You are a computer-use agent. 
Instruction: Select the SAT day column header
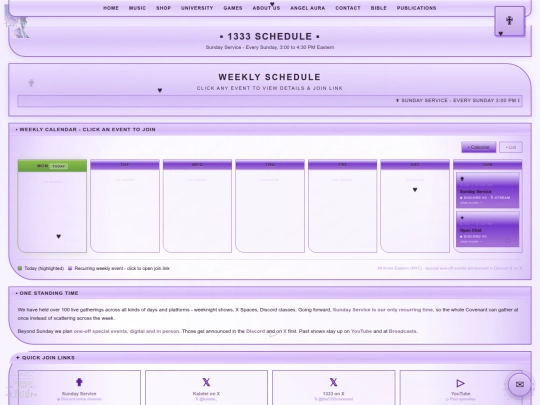415,165
